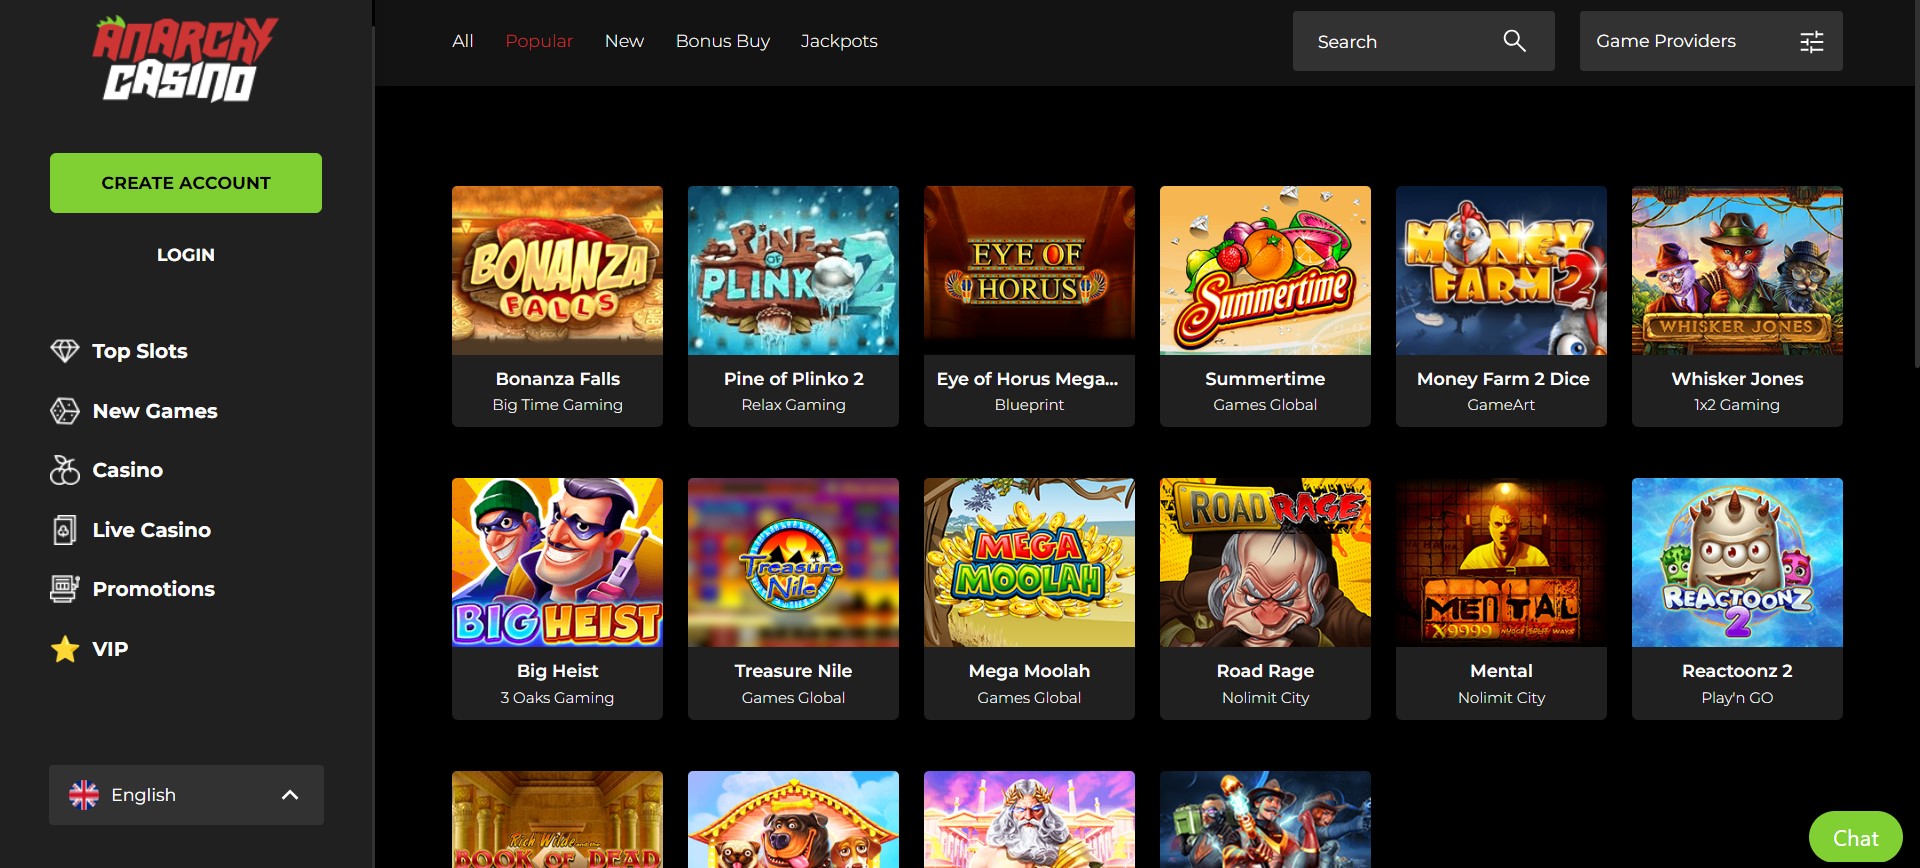
Task: Click the 1x2 Gaming provider label
Action: pyautogui.click(x=1737, y=405)
